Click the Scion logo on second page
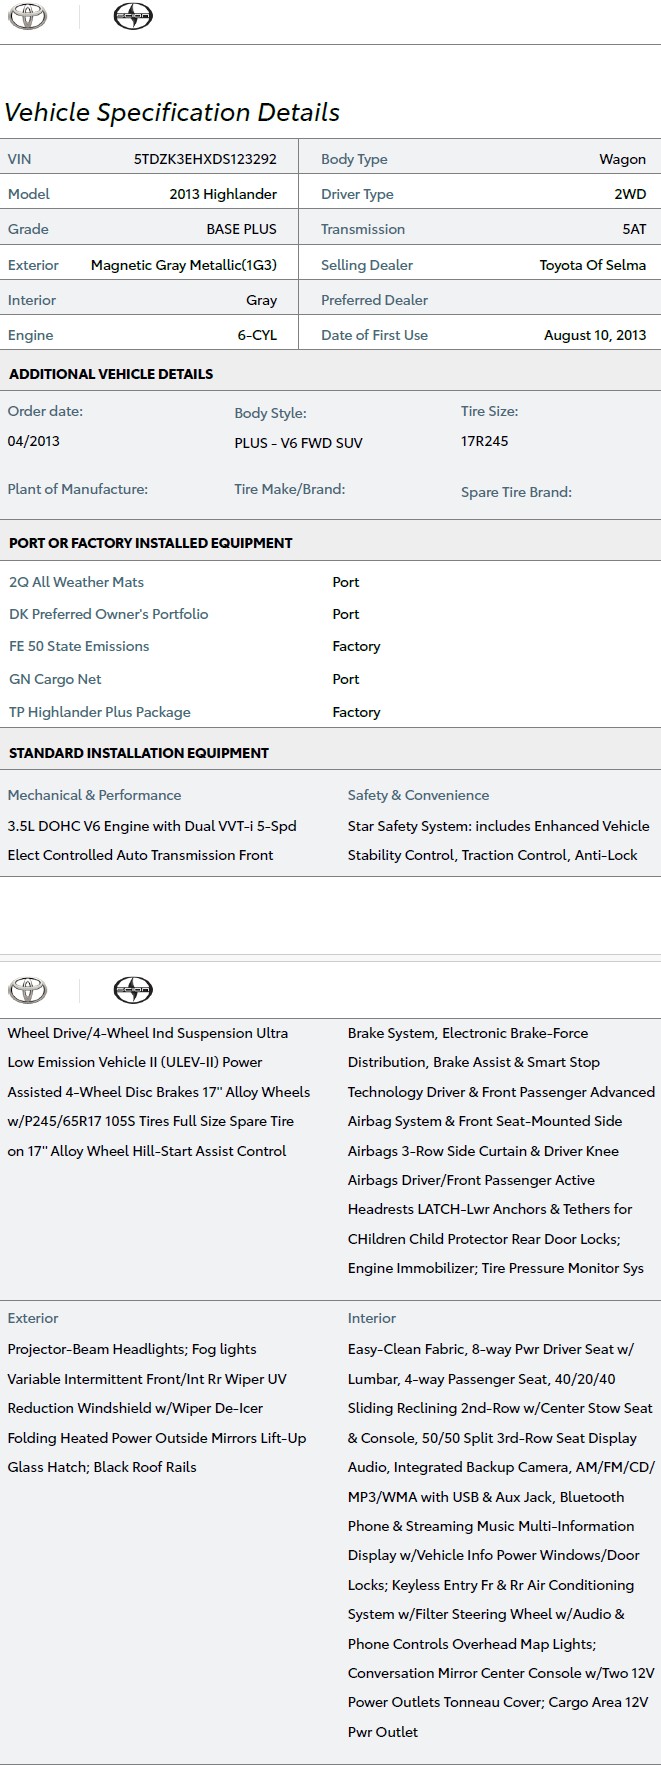The image size is (661, 1766). pos(132,990)
